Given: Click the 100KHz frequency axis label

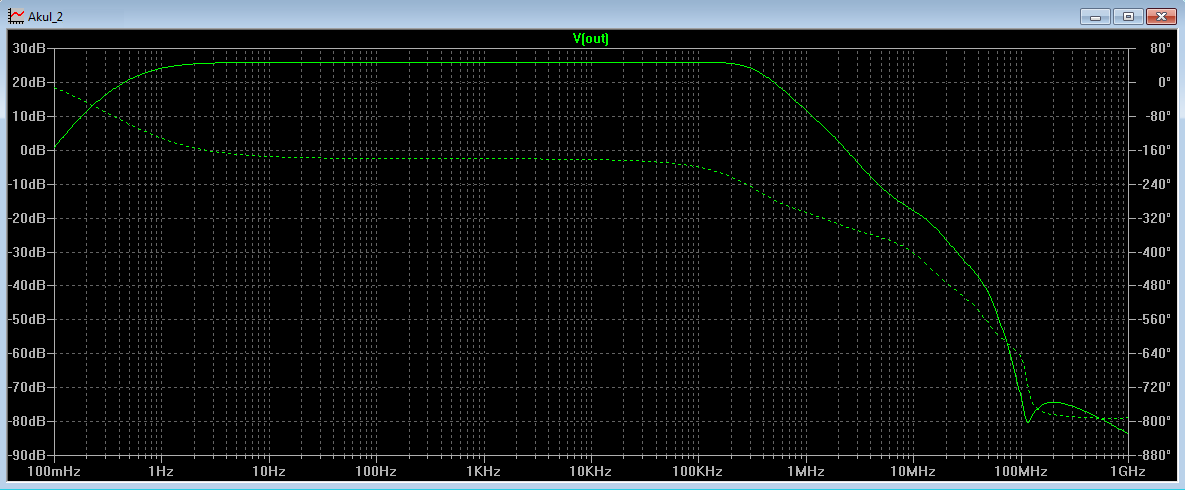Looking at the screenshot, I should [x=698, y=471].
